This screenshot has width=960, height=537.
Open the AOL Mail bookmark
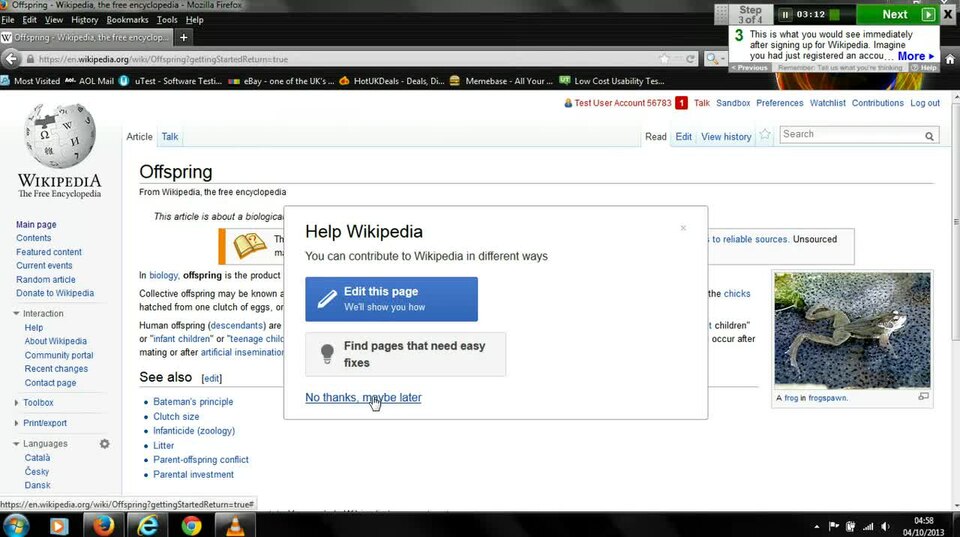(x=89, y=81)
